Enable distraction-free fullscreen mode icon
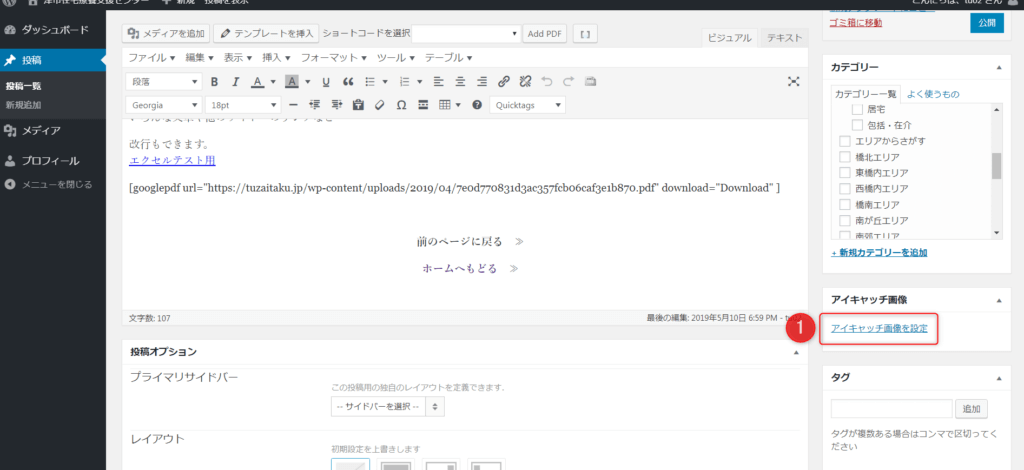1024x470 pixels. pos(794,81)
